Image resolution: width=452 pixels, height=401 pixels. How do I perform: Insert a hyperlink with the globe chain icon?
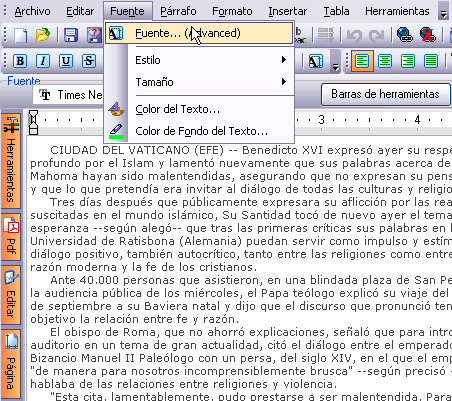point(405,35)
